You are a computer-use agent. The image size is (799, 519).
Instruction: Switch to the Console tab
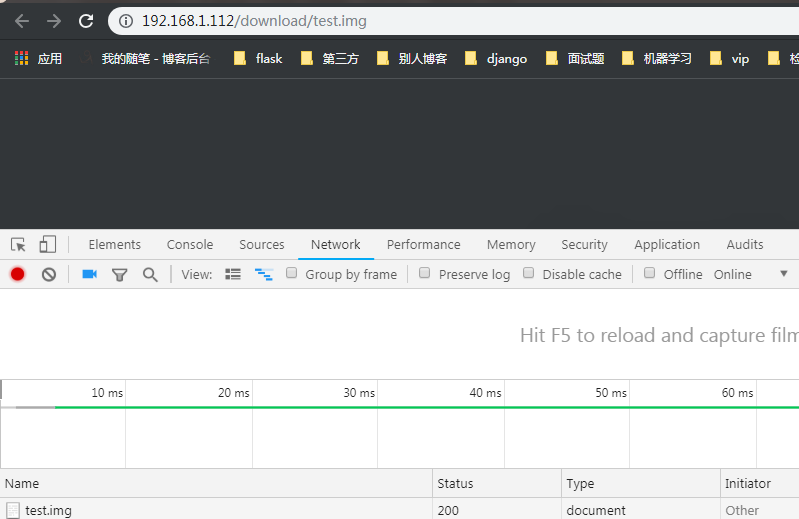(x=190, y=244)
